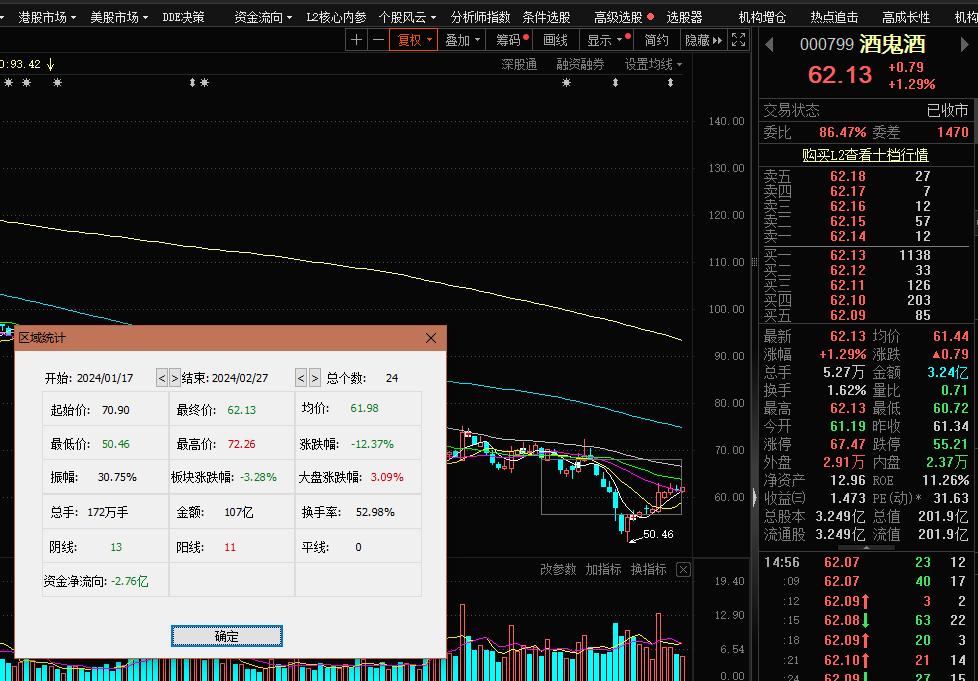This screenshot has width=978, height=681.
Task: Zoom out chart with minus icon
Action: (x=378, y=40)
